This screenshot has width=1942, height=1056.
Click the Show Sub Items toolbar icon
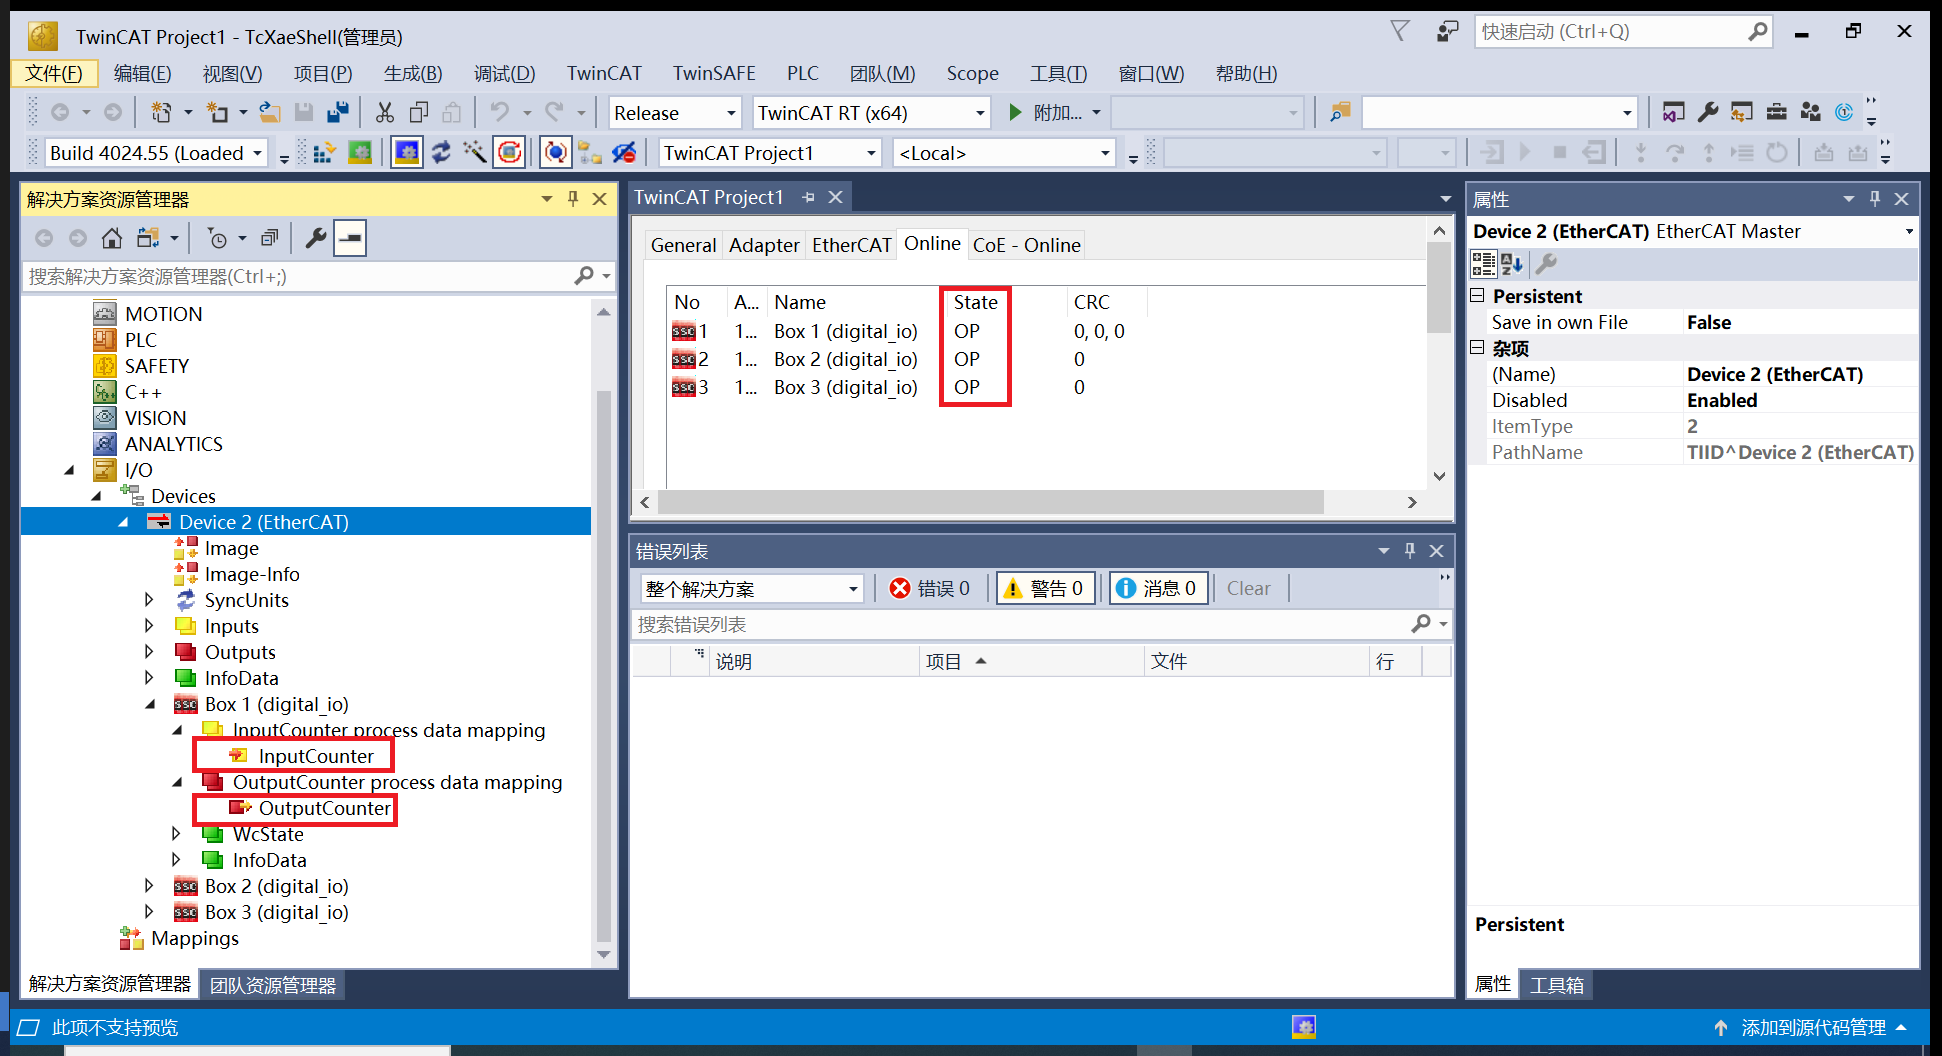[x=590, y=153]
